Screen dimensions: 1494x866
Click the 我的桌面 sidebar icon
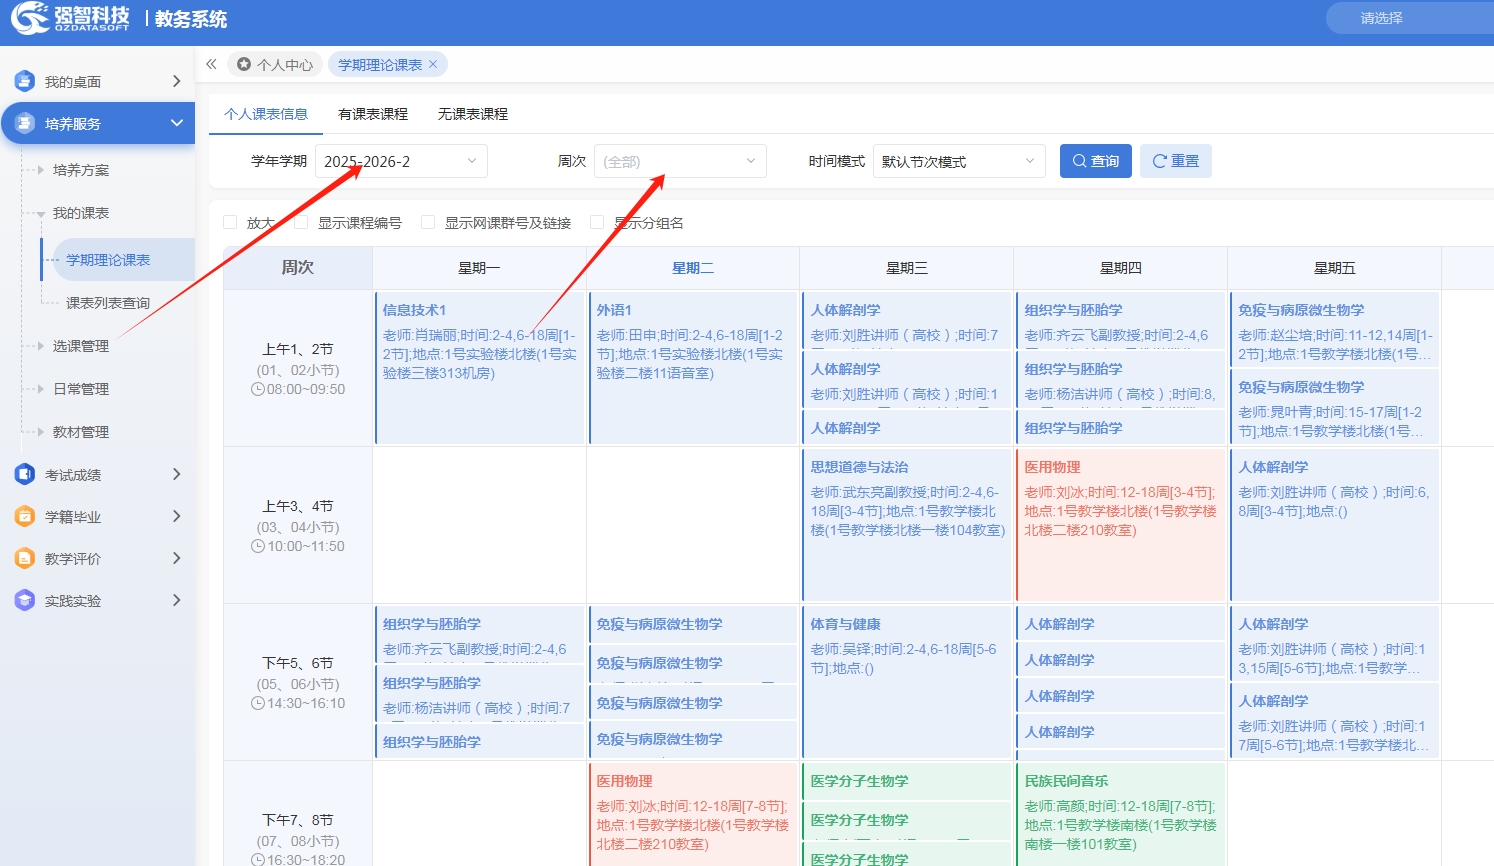point(25,81)
